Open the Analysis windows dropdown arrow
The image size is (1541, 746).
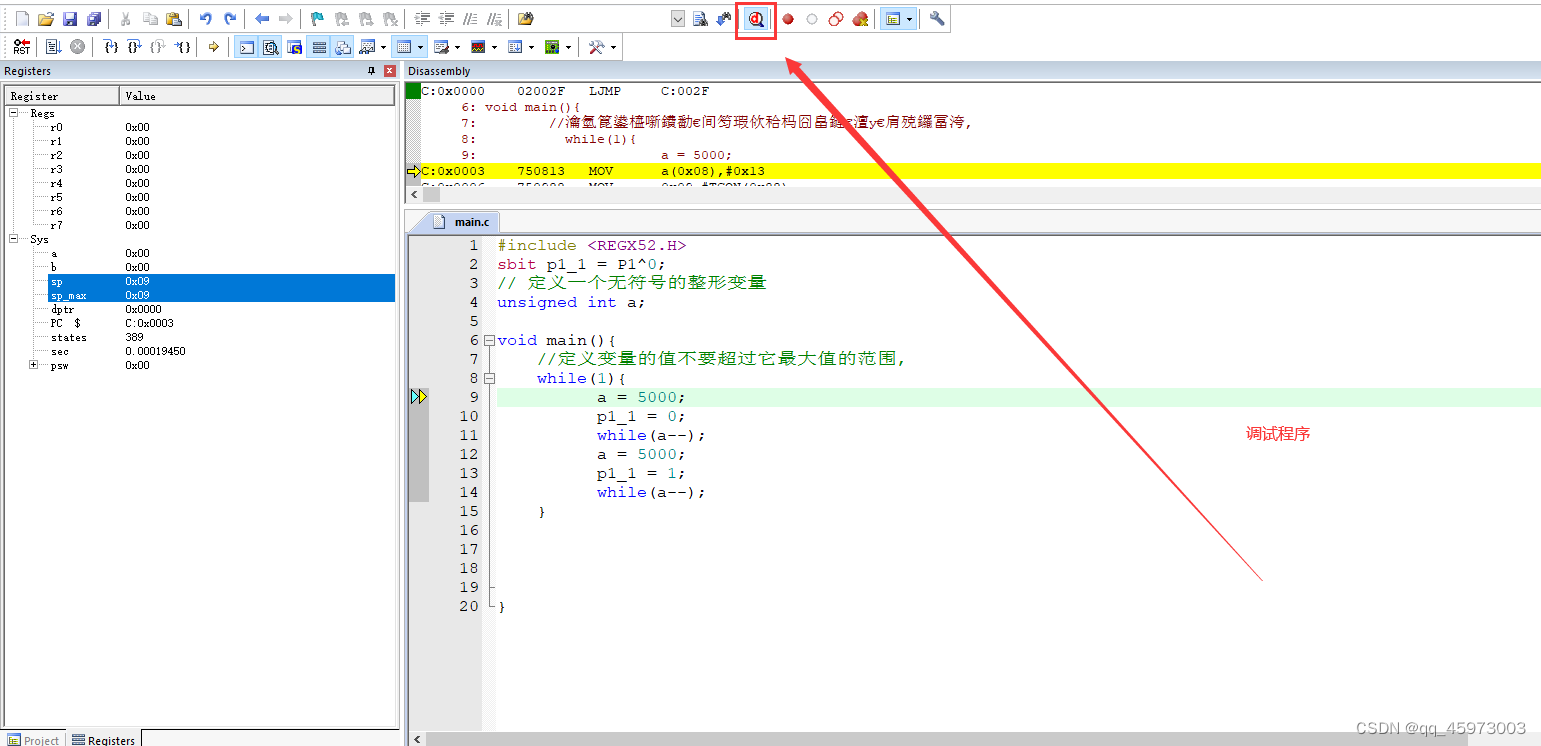tap(494, 47)
